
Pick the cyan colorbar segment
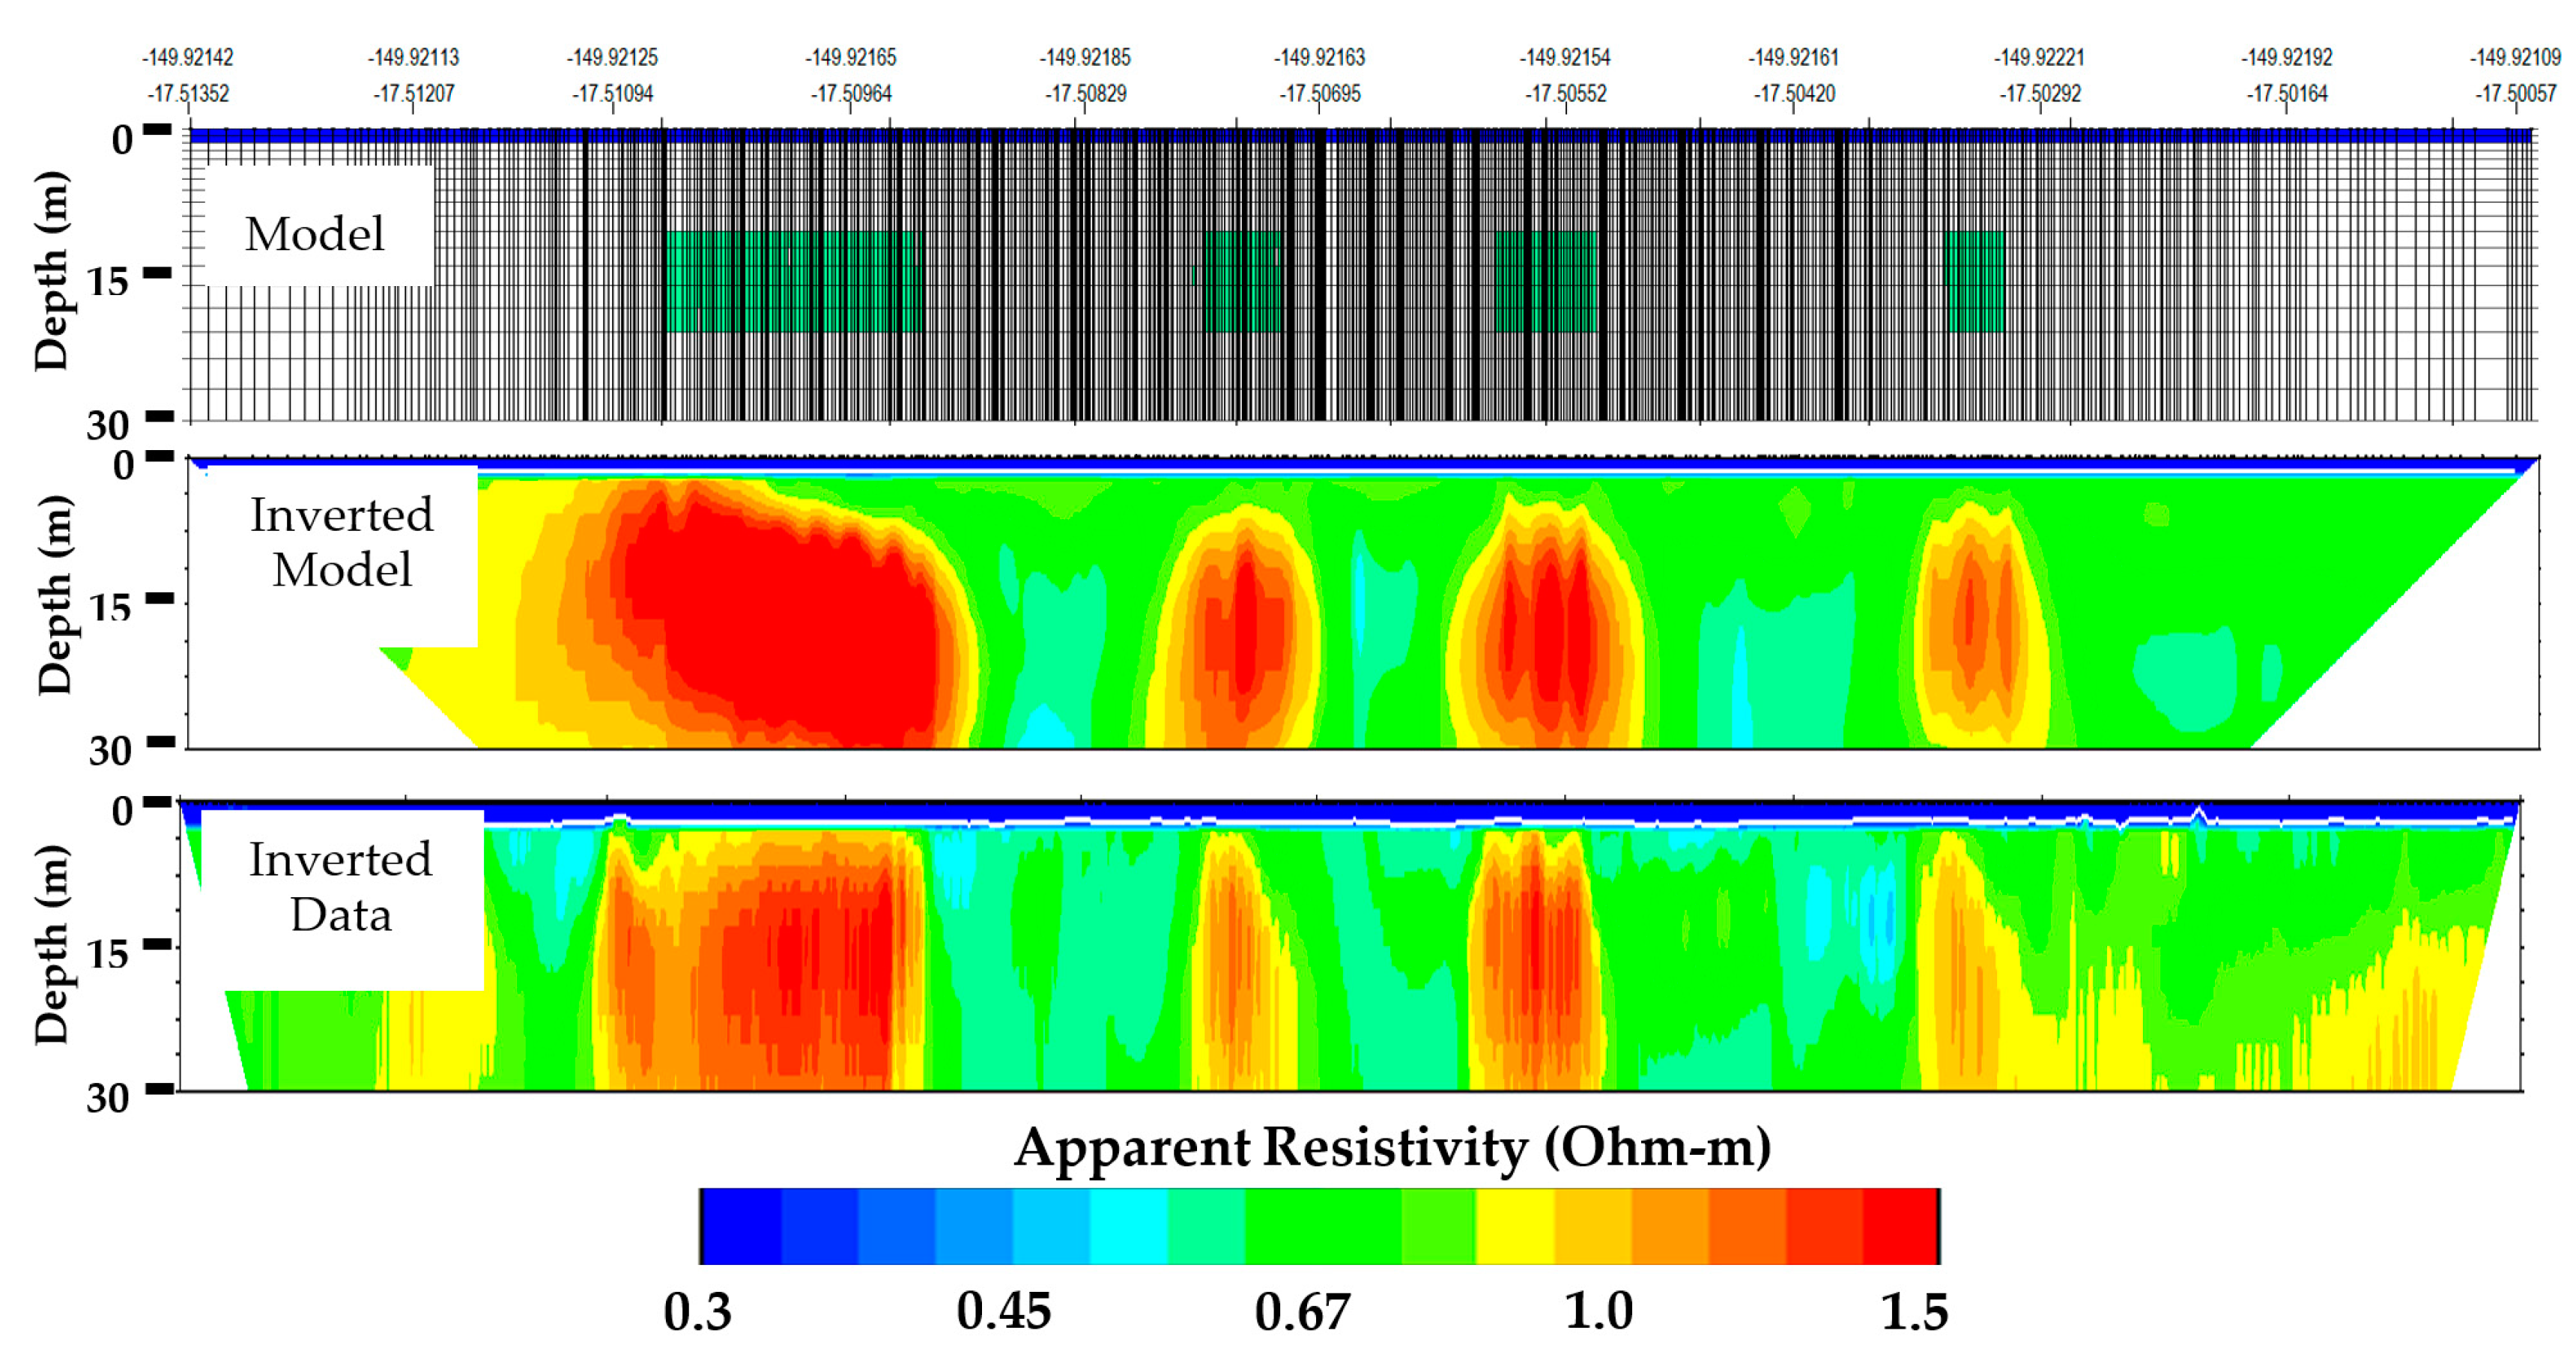(x=1128, y=1226)
